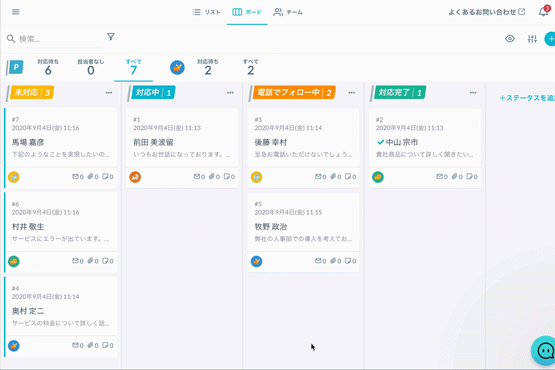Screen dimensions: 555x370
Task: Click the P project badge
Action: (x=15, y=67)
